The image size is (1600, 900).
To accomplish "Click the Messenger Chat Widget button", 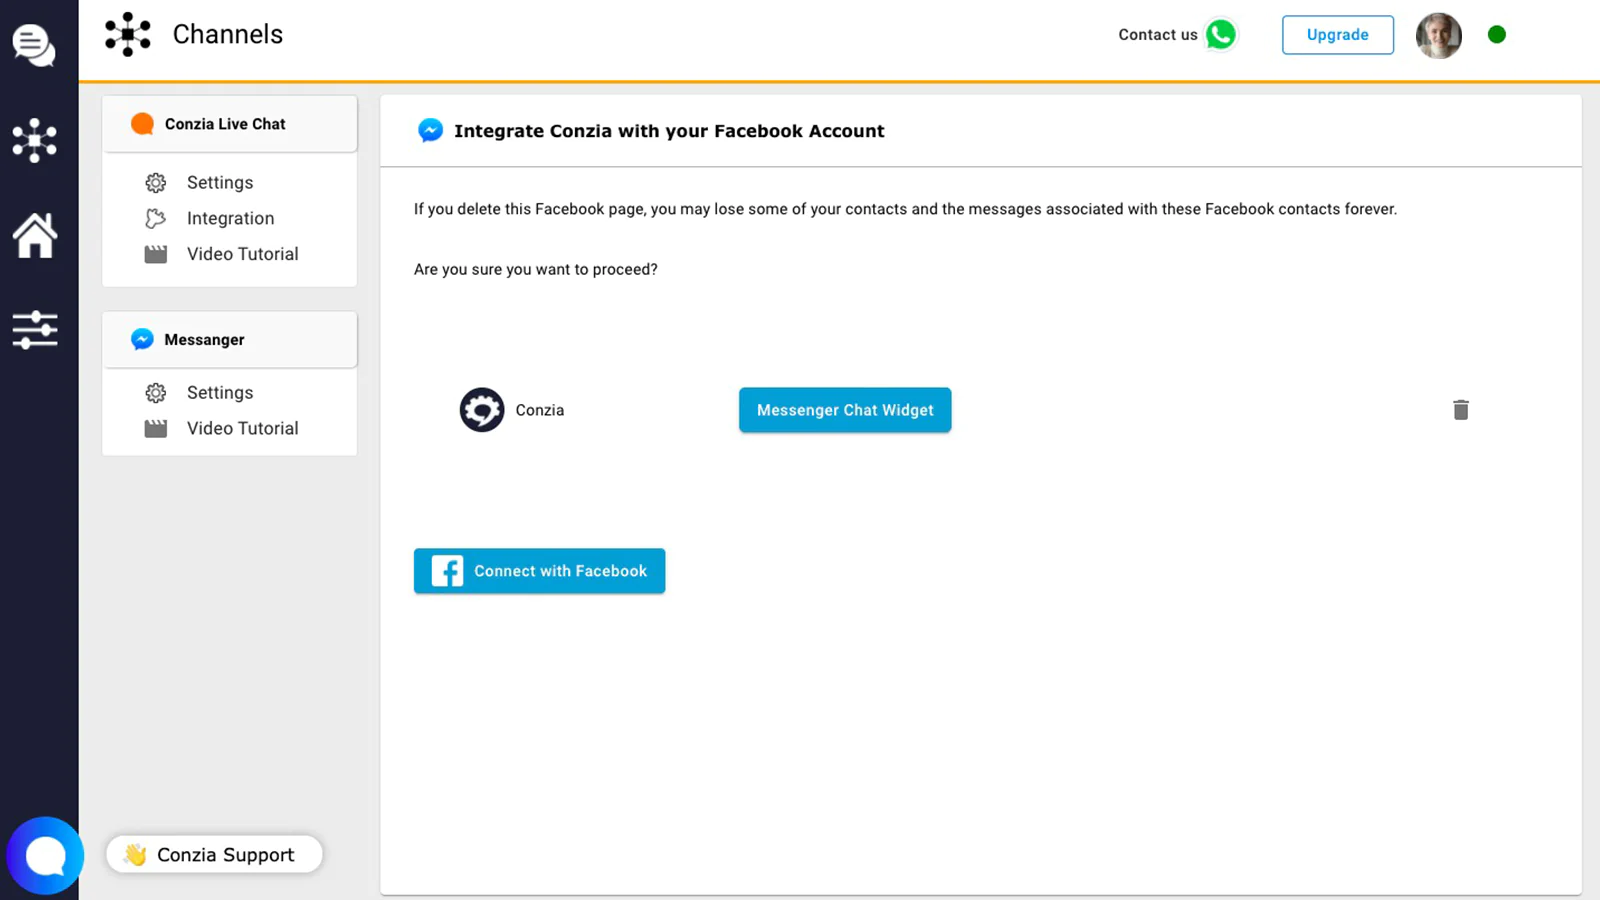I will (x=844, y=410).
